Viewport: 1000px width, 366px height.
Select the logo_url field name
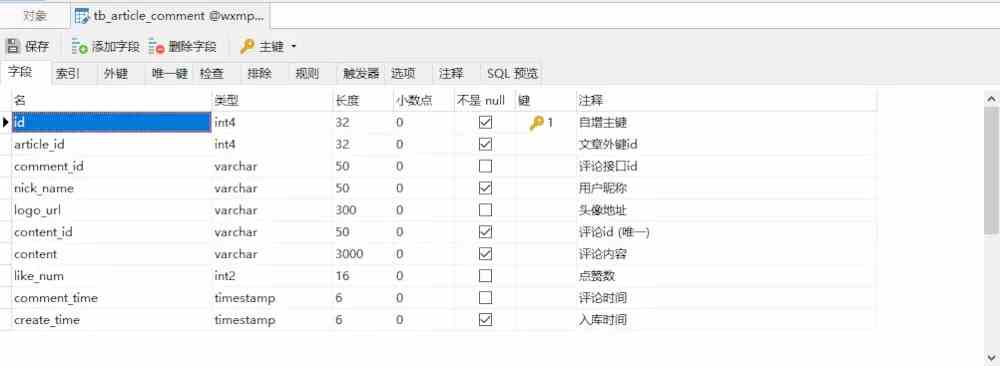(x=38, y=210)
